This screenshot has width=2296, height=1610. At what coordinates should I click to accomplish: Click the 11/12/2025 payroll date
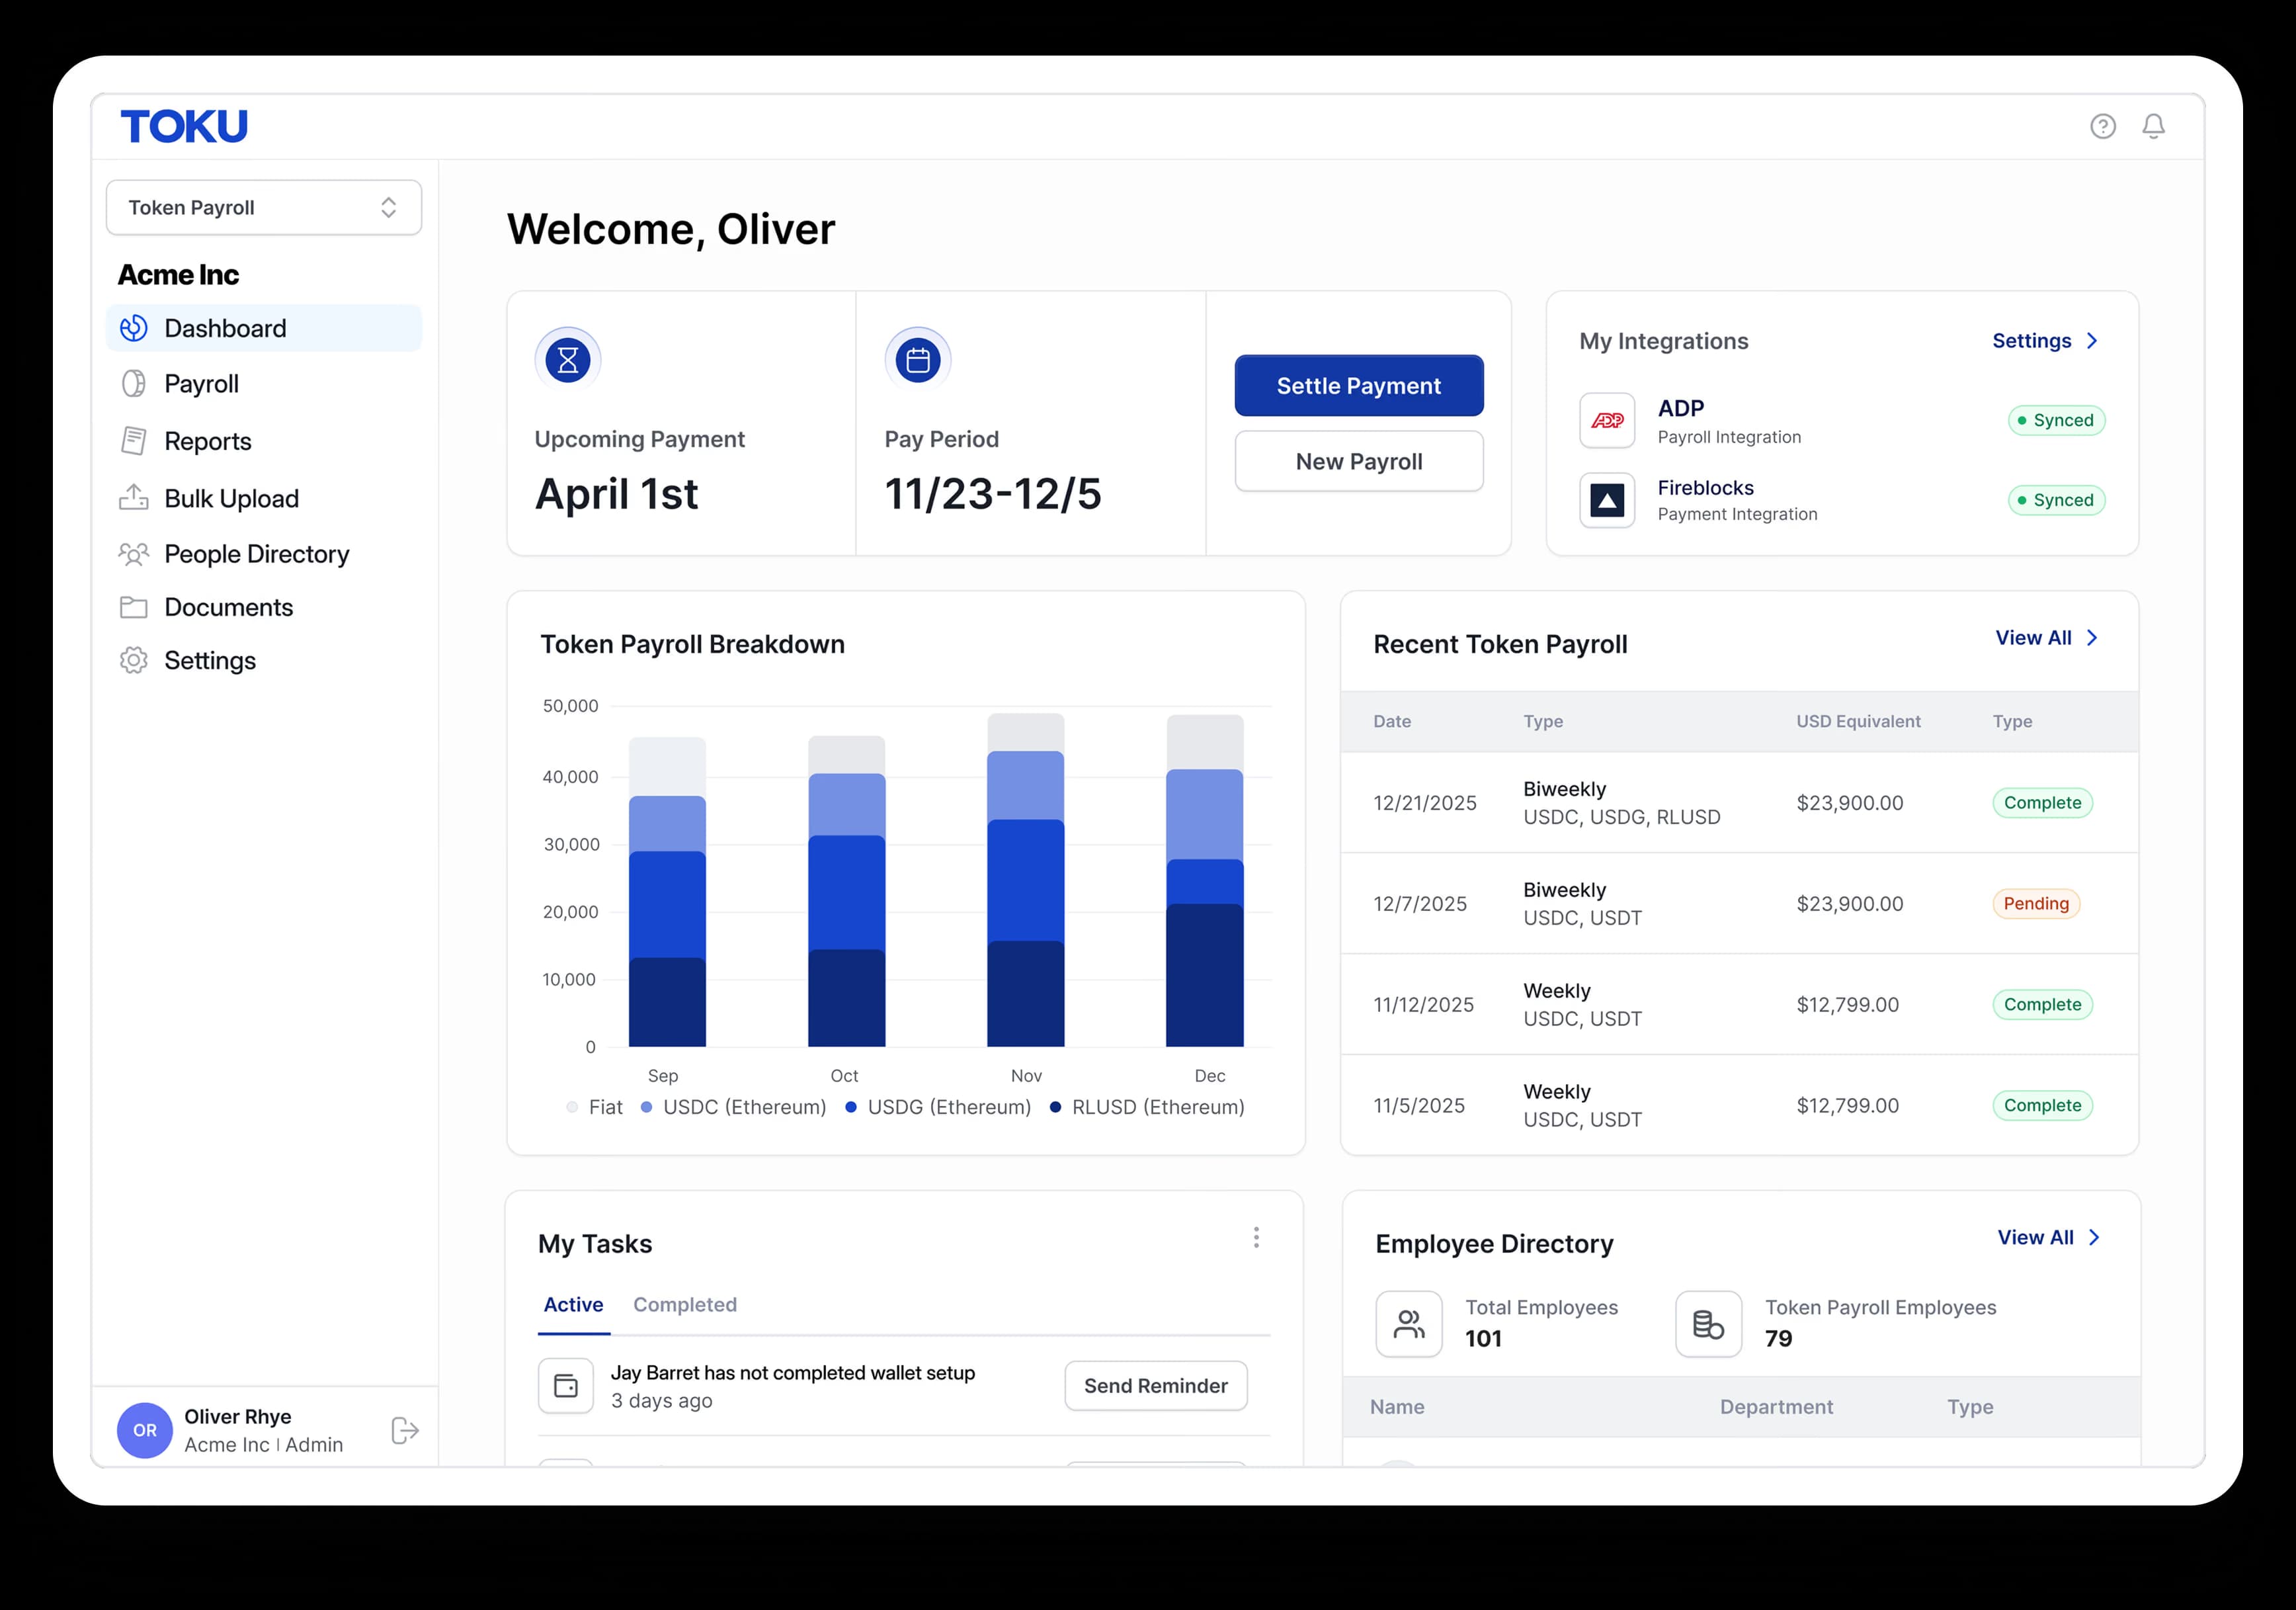(1423, 1005)
